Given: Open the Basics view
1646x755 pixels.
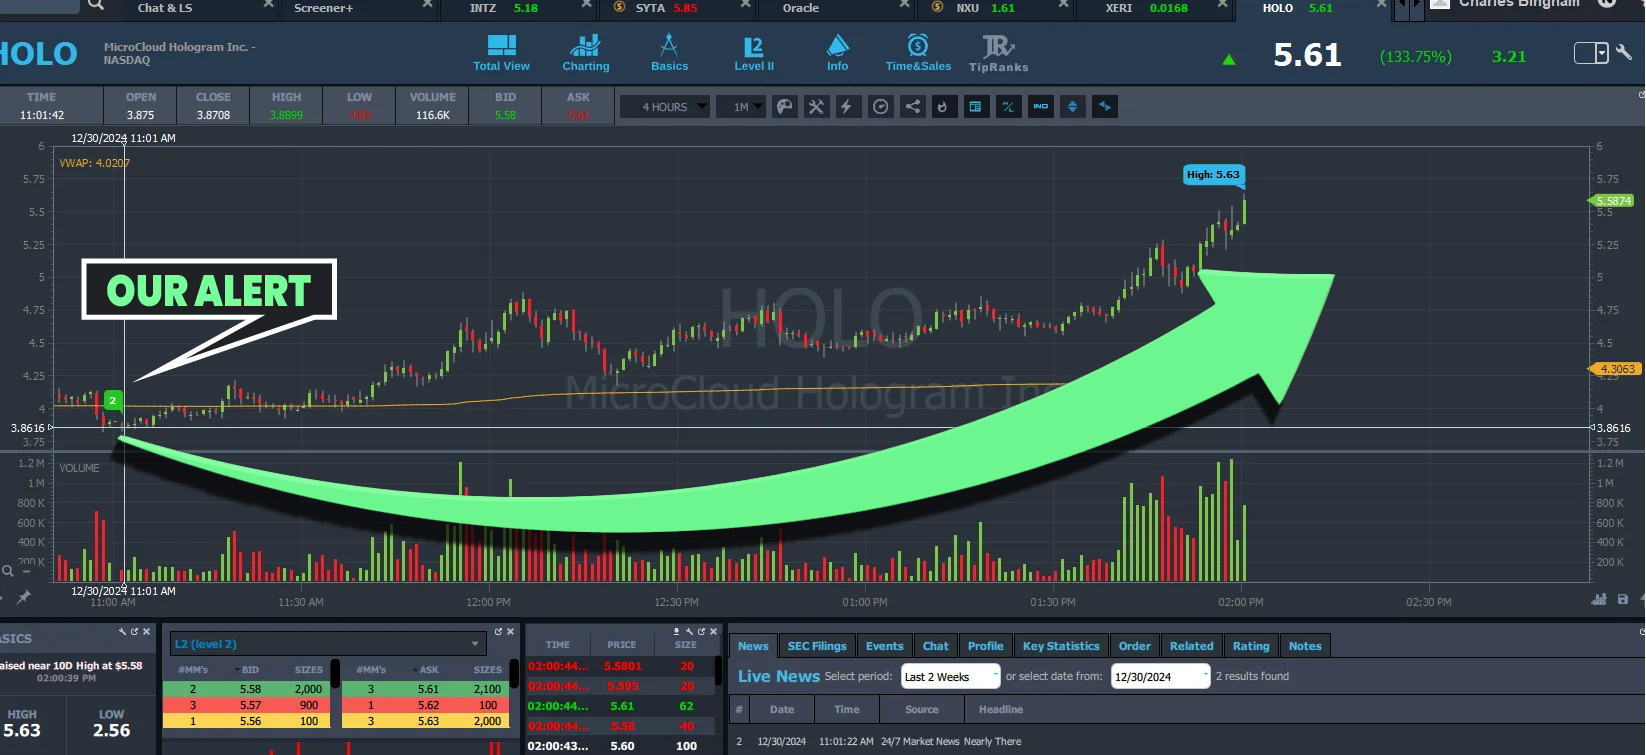Looking at the screenshot, I should (669, 53).
